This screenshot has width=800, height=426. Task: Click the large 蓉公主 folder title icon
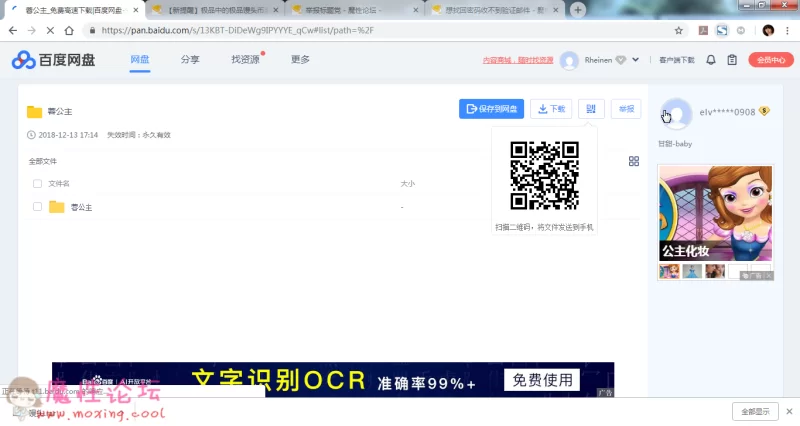coord(34,112)
